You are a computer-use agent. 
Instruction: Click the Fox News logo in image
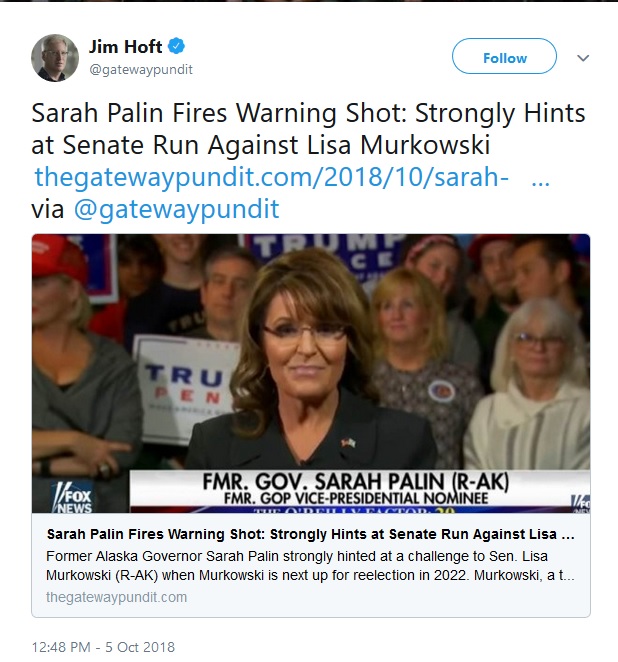(72, 496)
